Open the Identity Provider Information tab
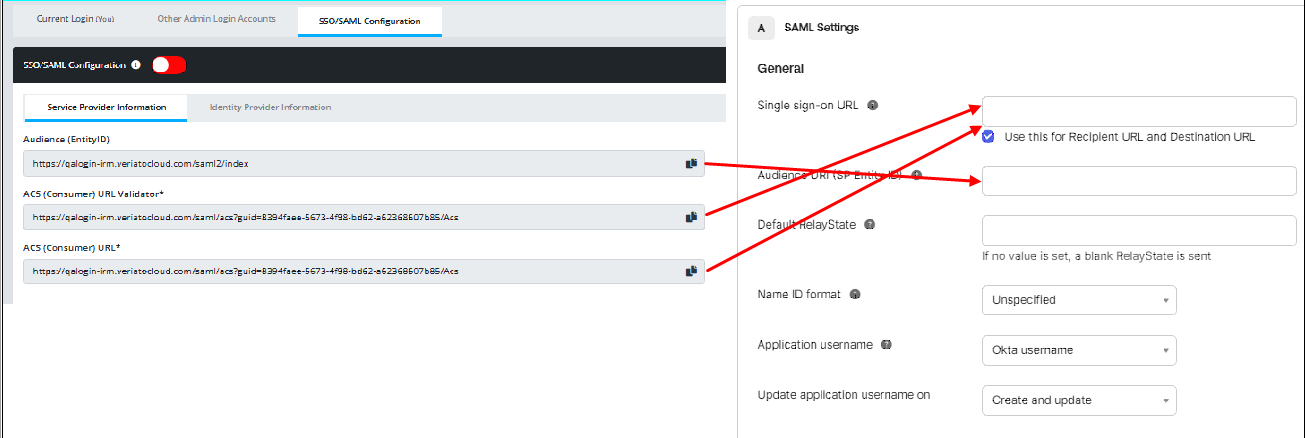Image resolution: width=1305 pixels, height=438 pixels. tap(270, 107)
